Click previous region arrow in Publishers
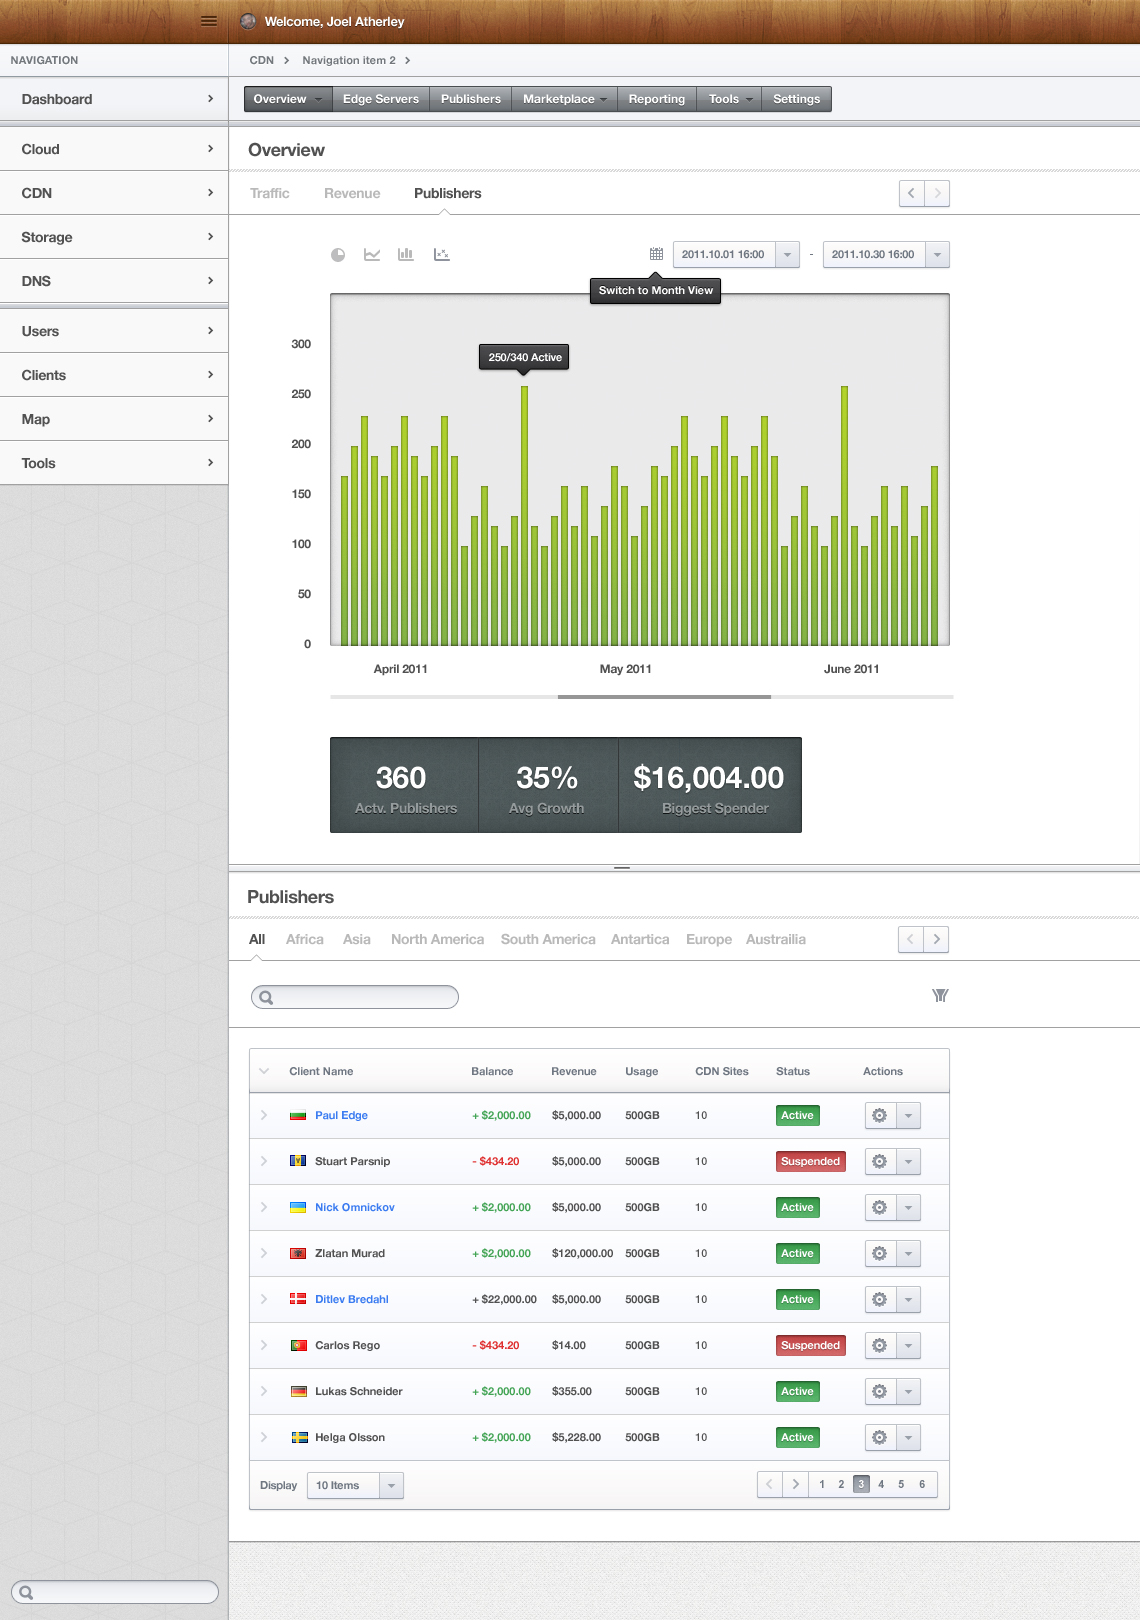Screen dimensions: 1140x1620 coord(911,939)
